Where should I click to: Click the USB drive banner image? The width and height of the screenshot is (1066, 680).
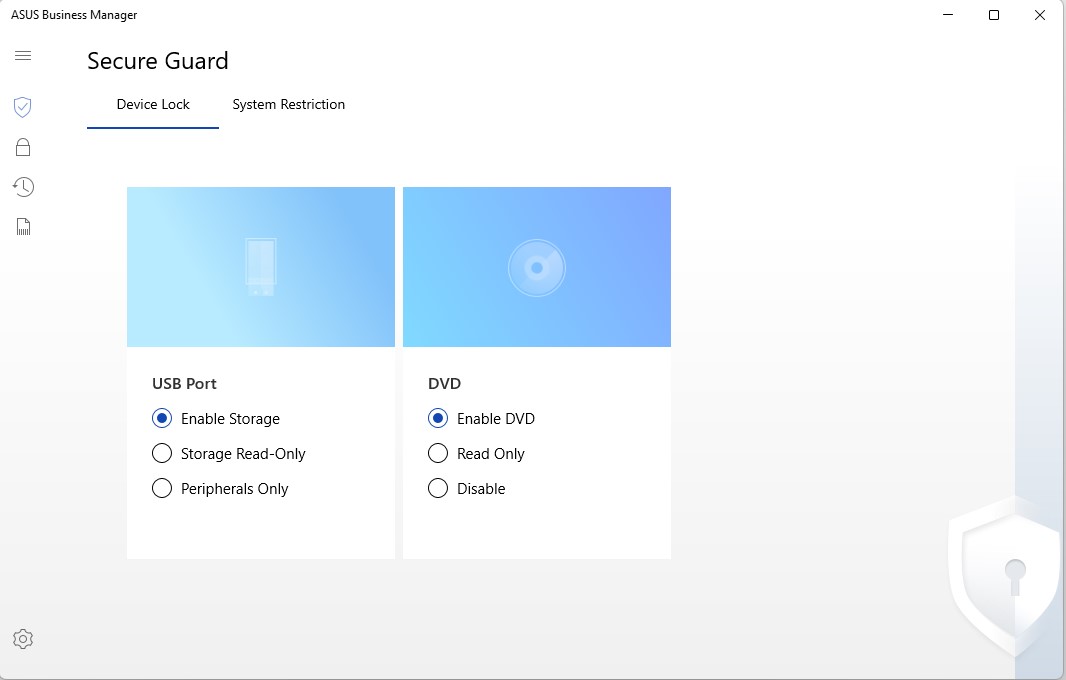point(261,267)
